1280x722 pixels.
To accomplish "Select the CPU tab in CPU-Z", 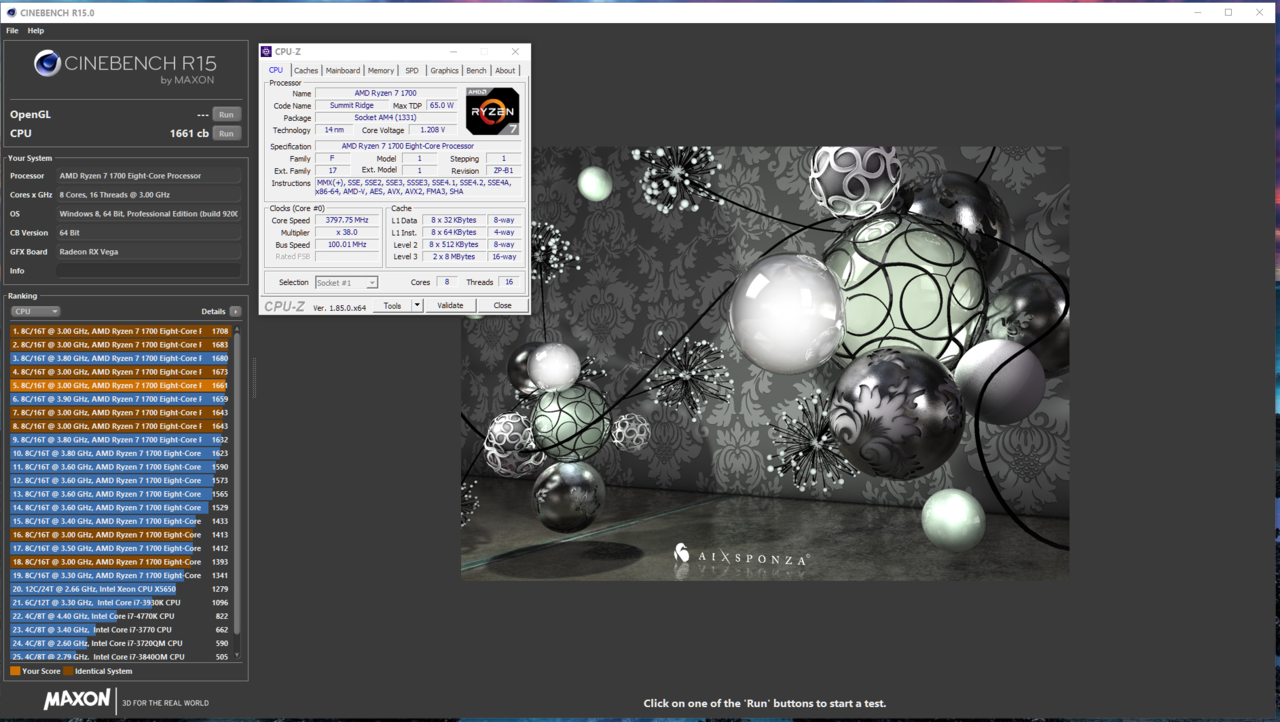I will (x=276, y=70).
